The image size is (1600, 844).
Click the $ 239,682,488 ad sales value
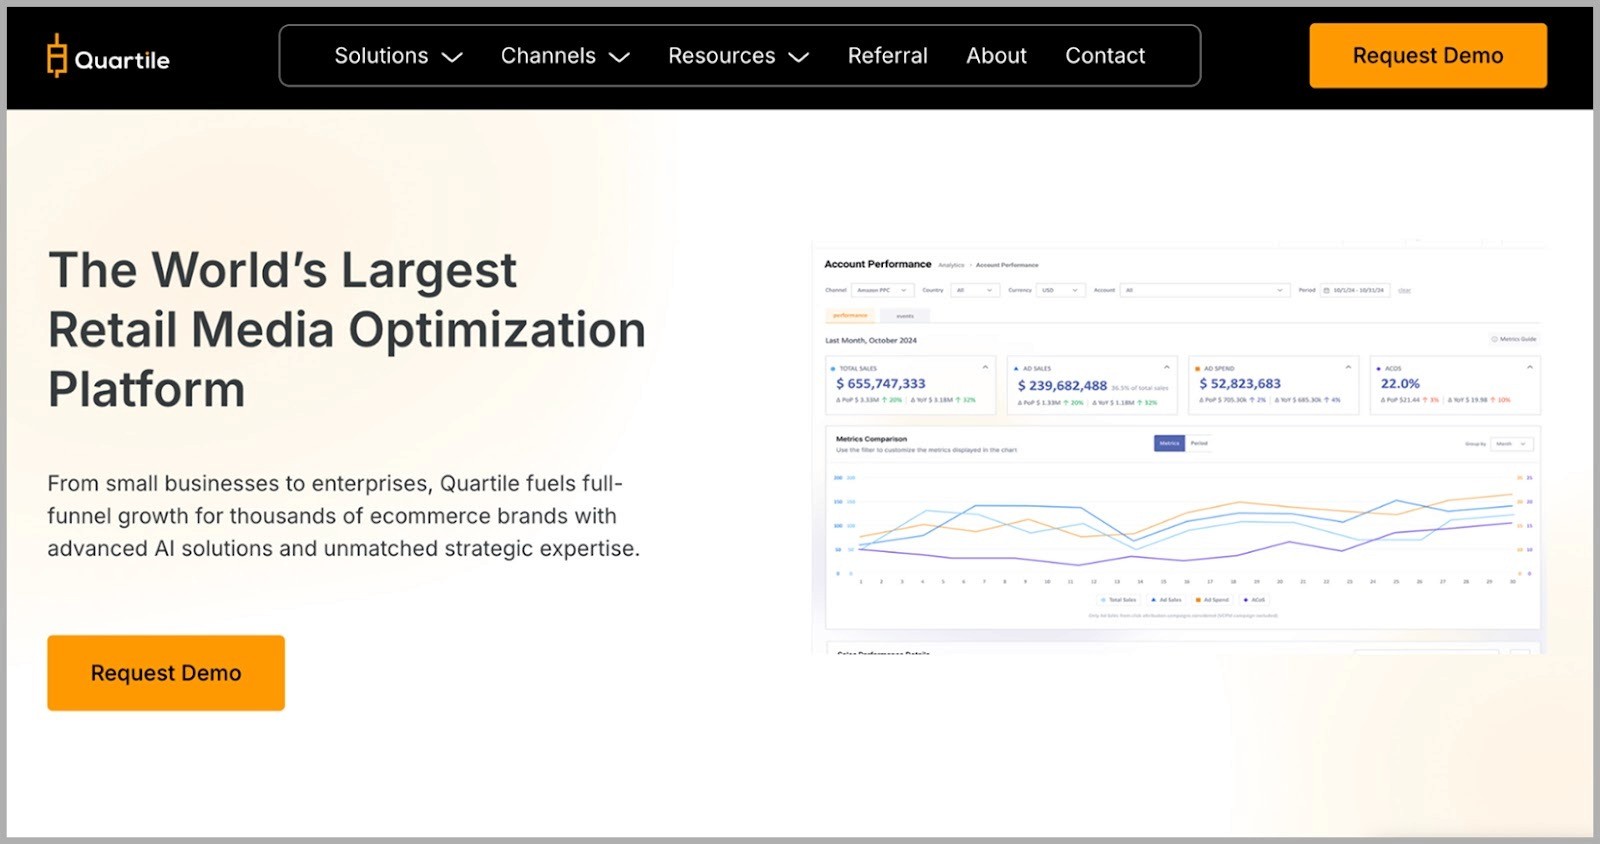(1062, 385)
